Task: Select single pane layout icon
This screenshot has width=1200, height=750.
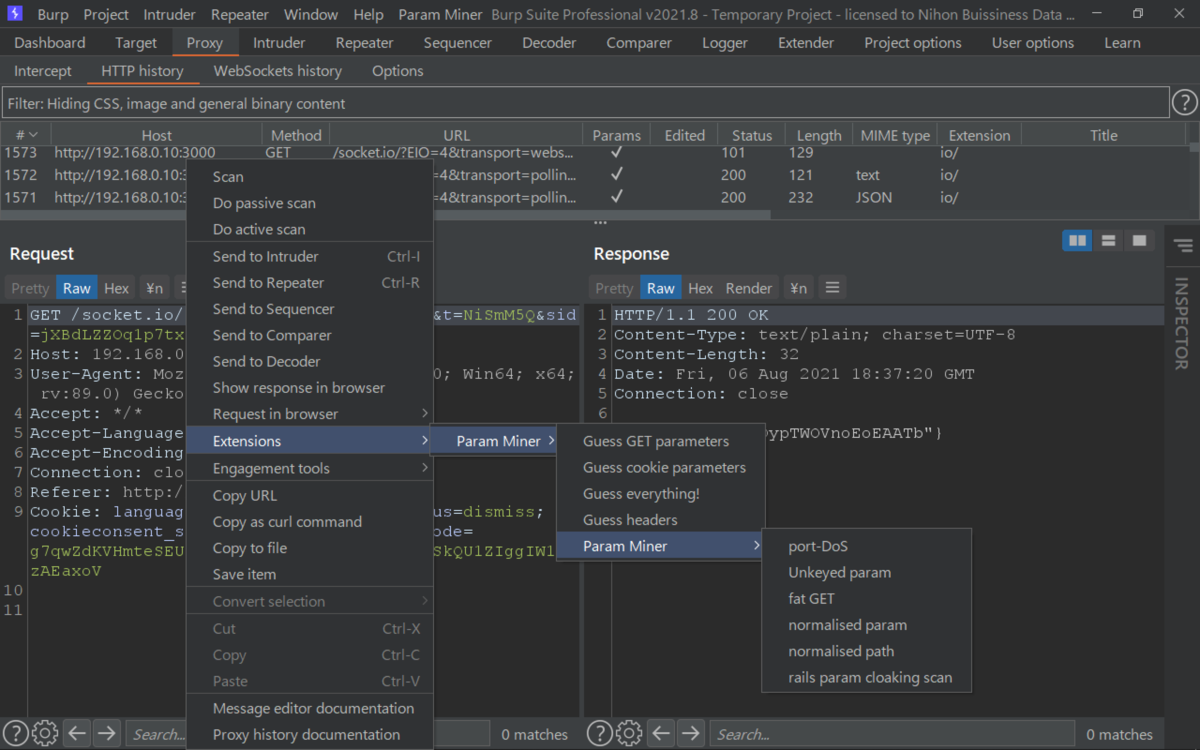Action: (1138, 240)
